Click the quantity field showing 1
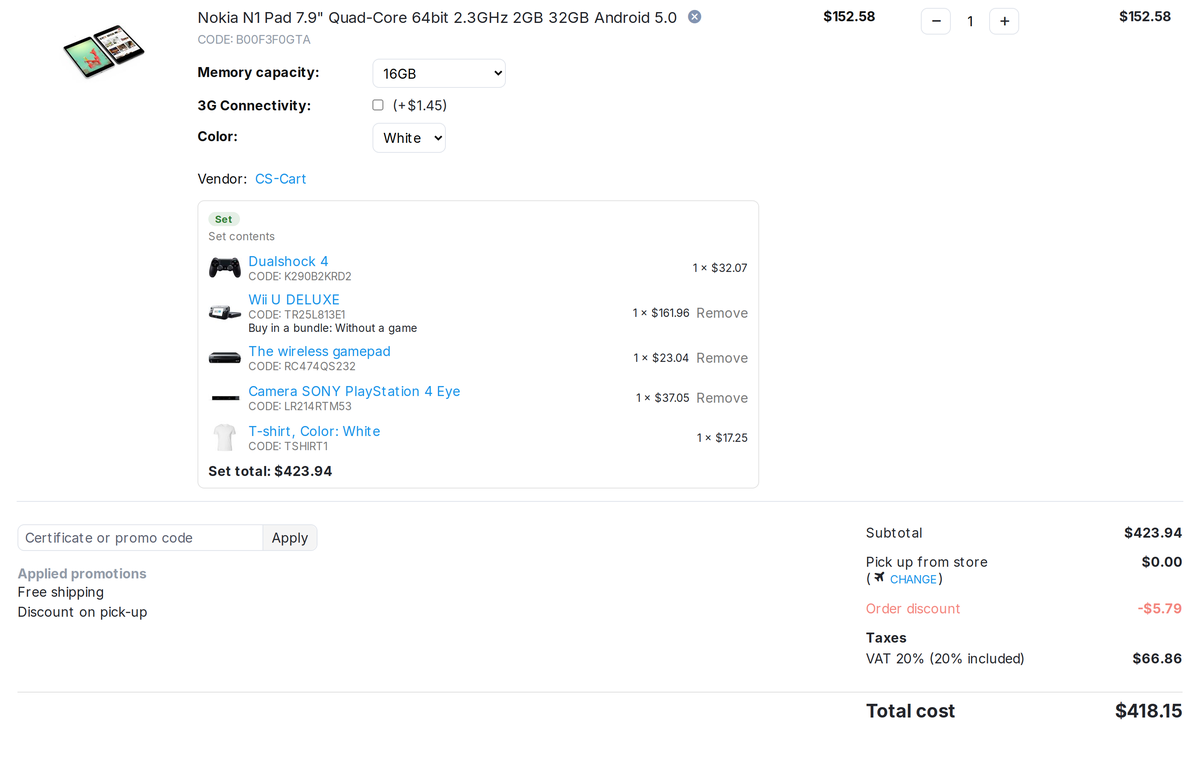This screenshot has height=765, width=1200. [970, 21]
